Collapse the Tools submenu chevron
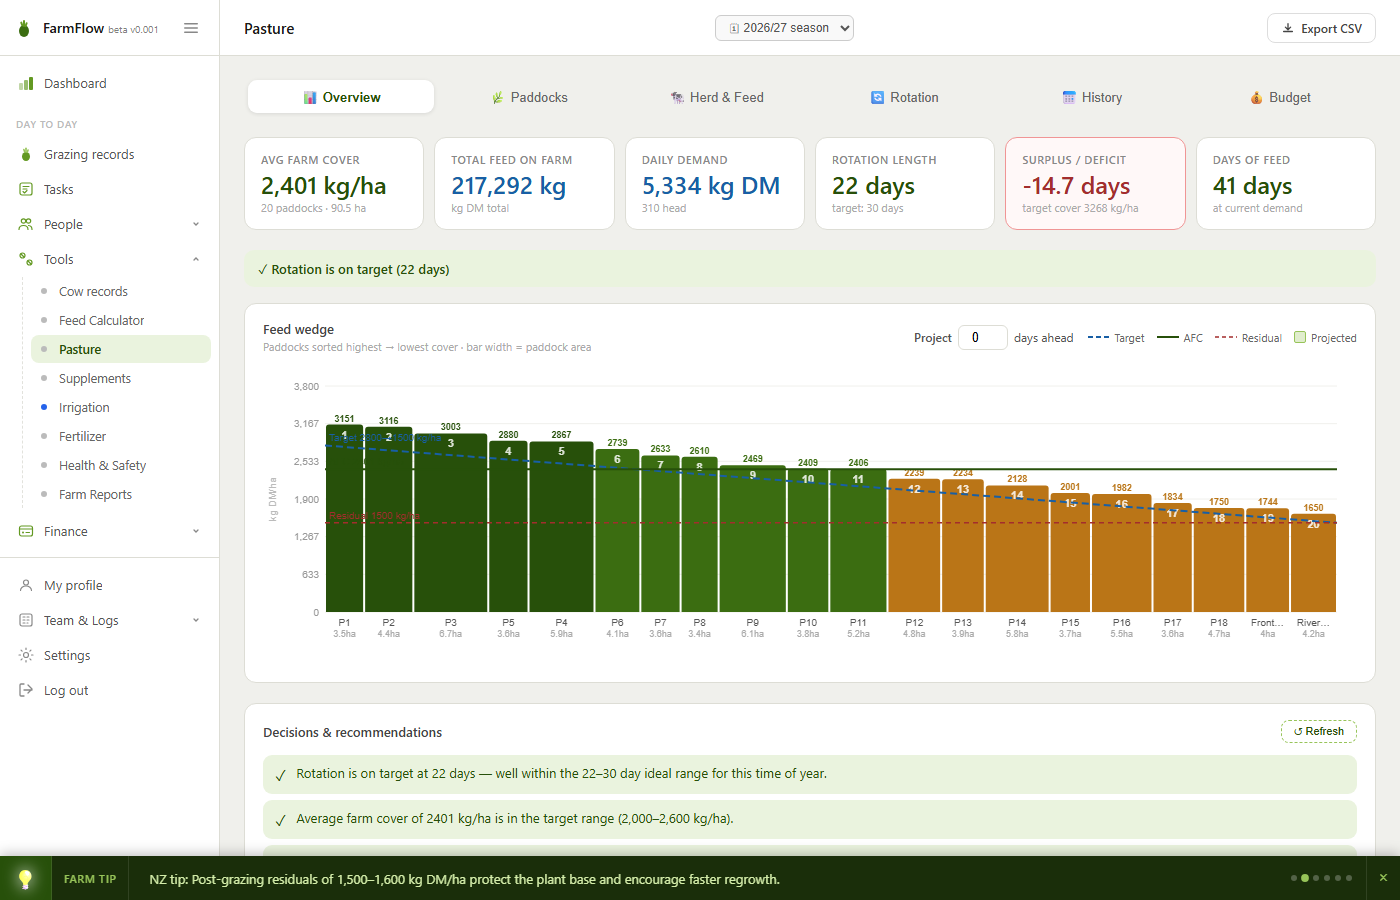 pyautogui.click(x=196, y=259)
